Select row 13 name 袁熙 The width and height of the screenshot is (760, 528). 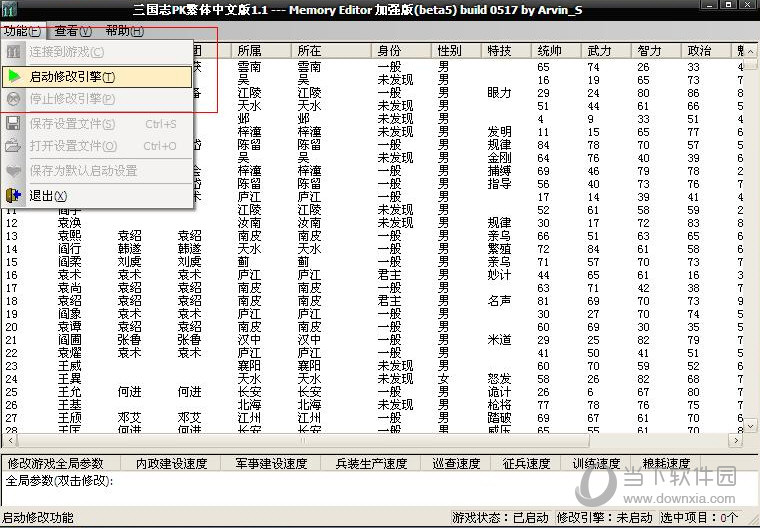tap(69, 236)
